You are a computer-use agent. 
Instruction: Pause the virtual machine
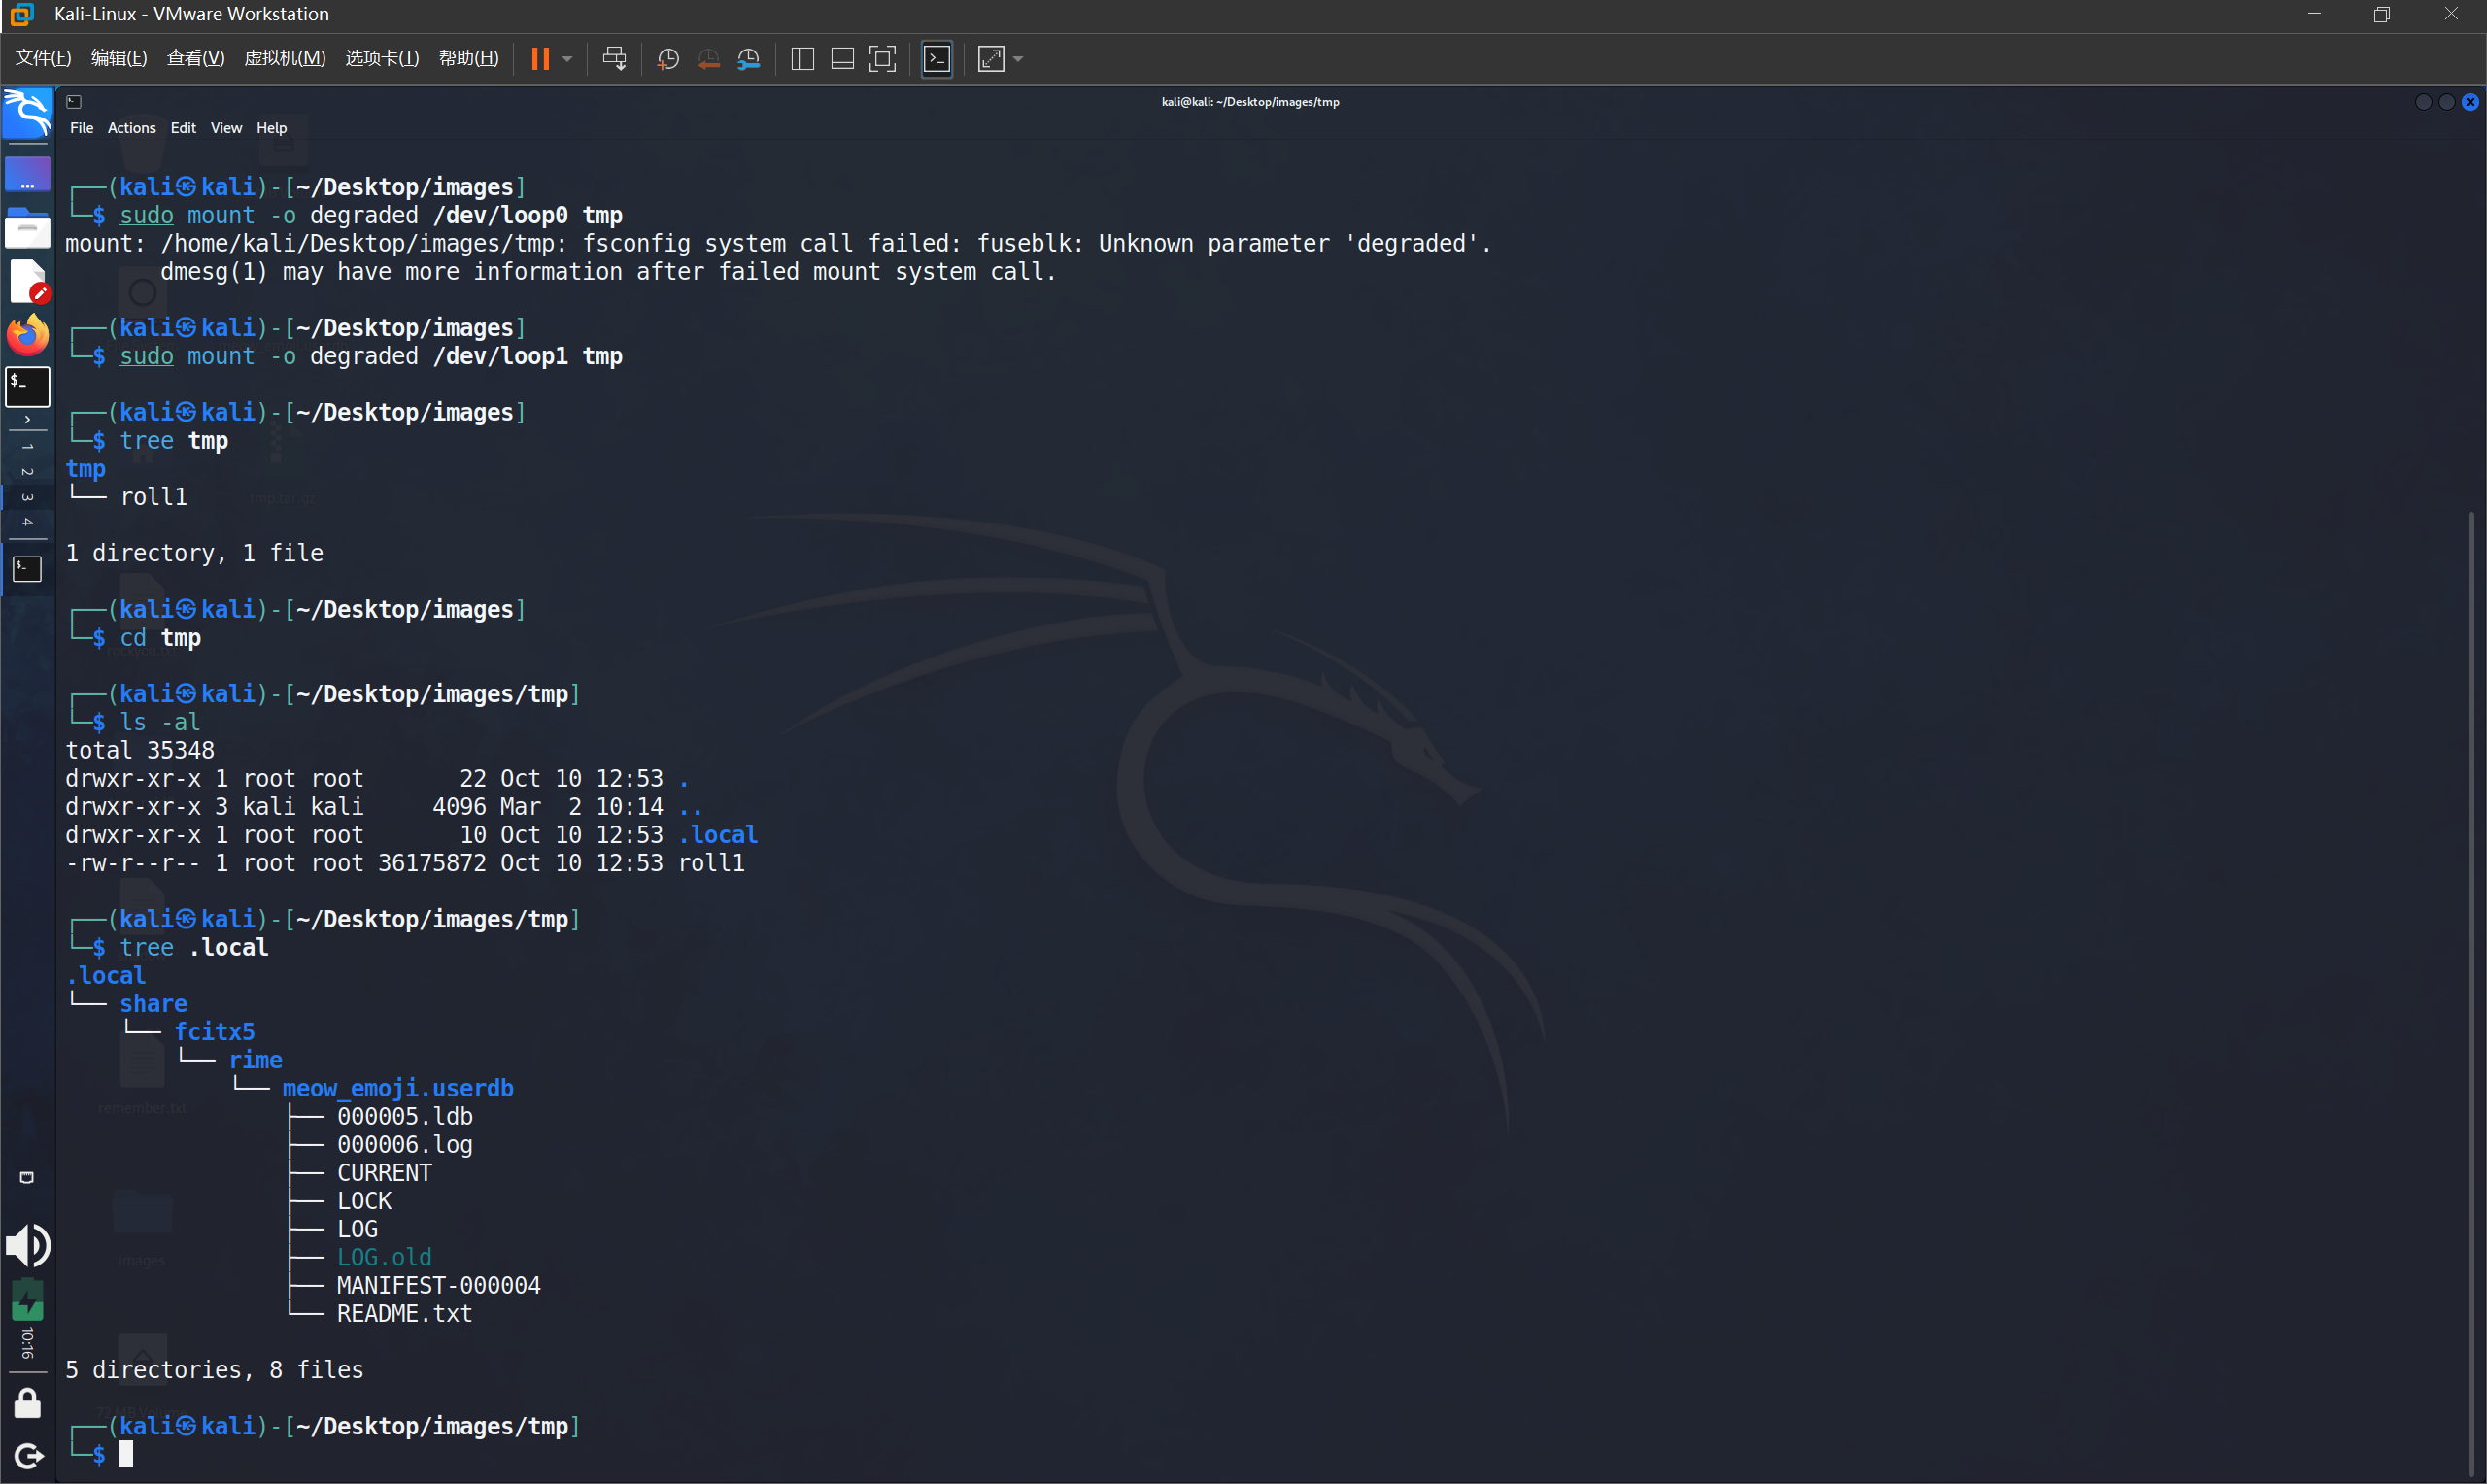(x=540, y=59)
